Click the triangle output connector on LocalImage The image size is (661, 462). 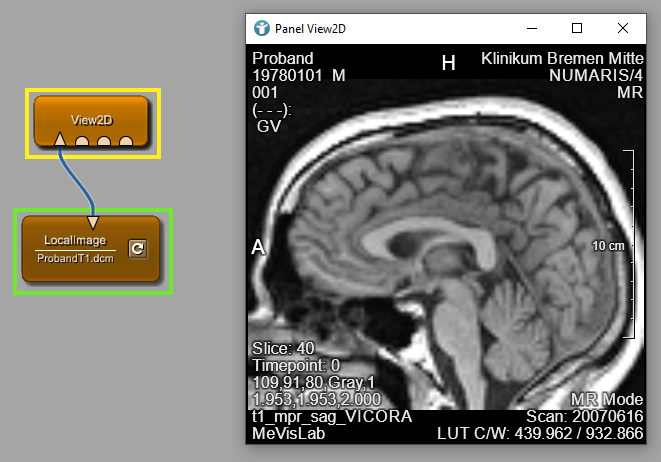(92, 222)
